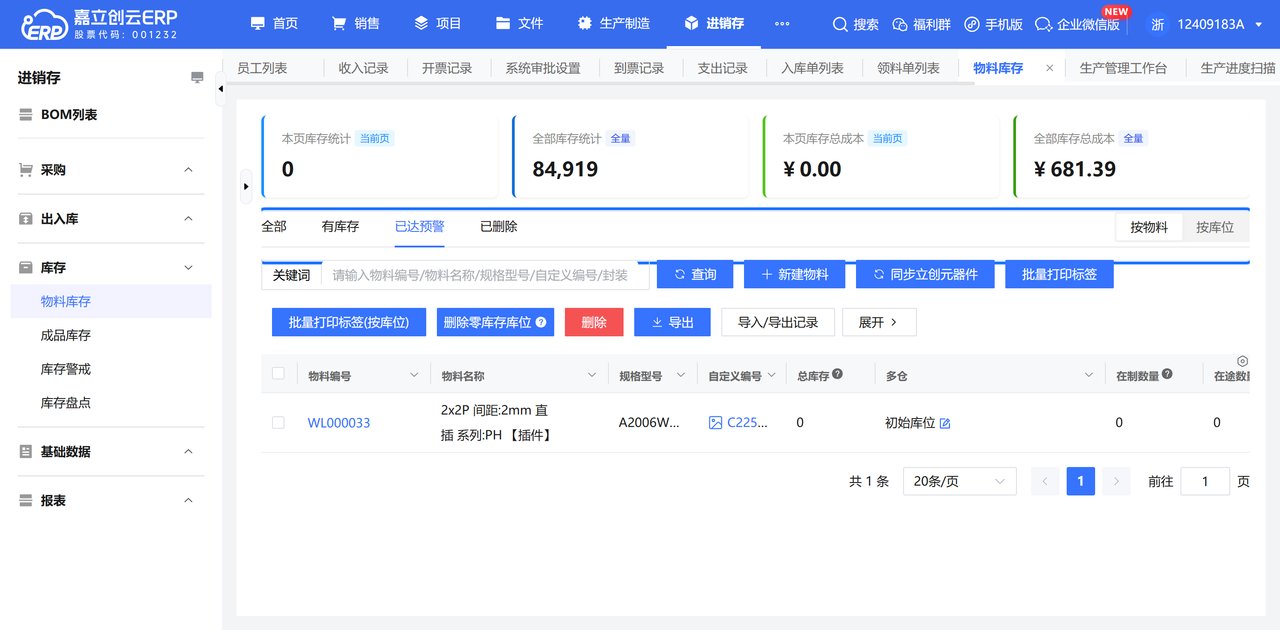This screenshot has height=630, width=1280.
Task: Open the 销售 top menu
Action: click(x=356, y=24)
